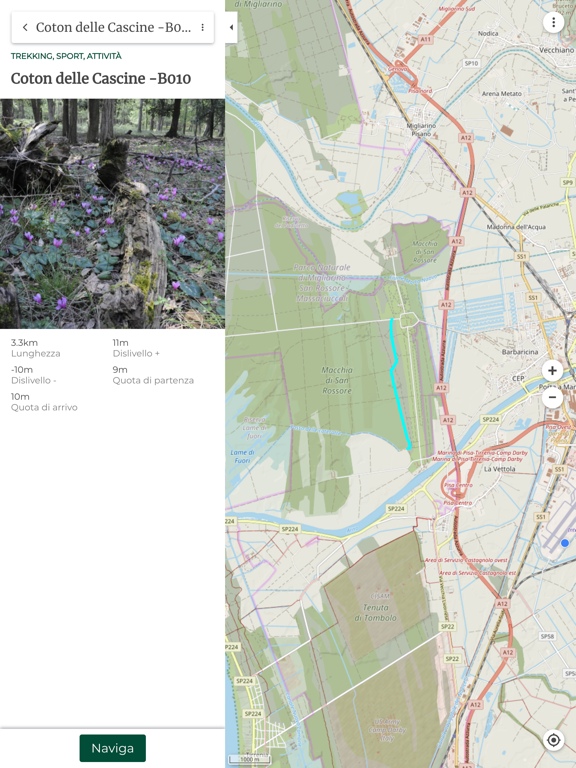Click the 'Vecchiano' town label on map
The height and width of the screenshot is (768, 576).
point(556,50)
